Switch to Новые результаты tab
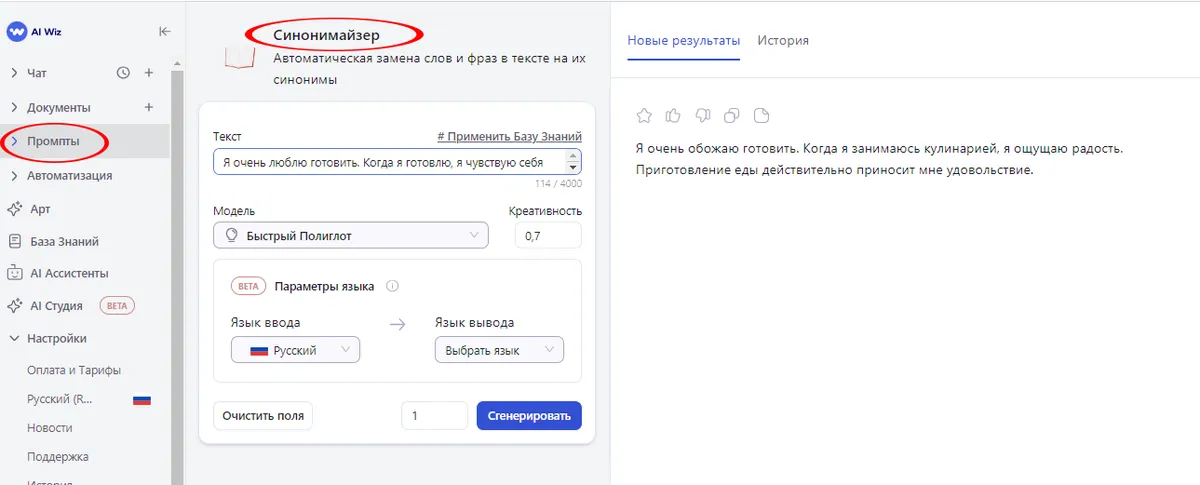 (684, 41)
